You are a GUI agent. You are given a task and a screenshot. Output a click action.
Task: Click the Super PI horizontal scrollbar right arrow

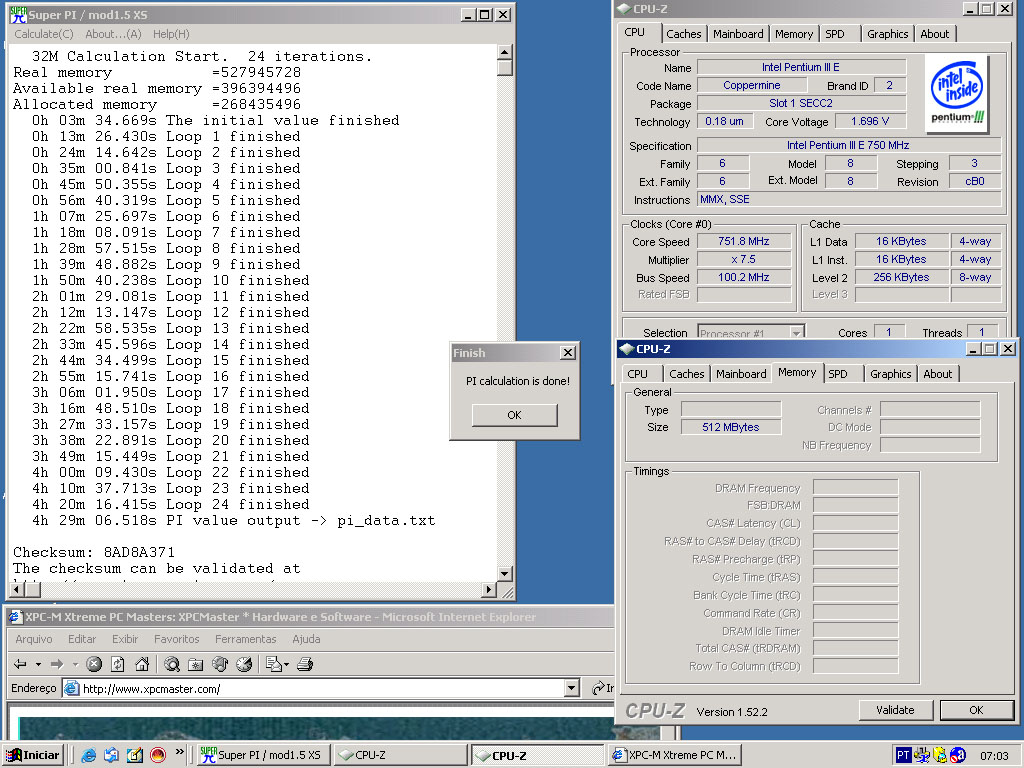[488, 589]
